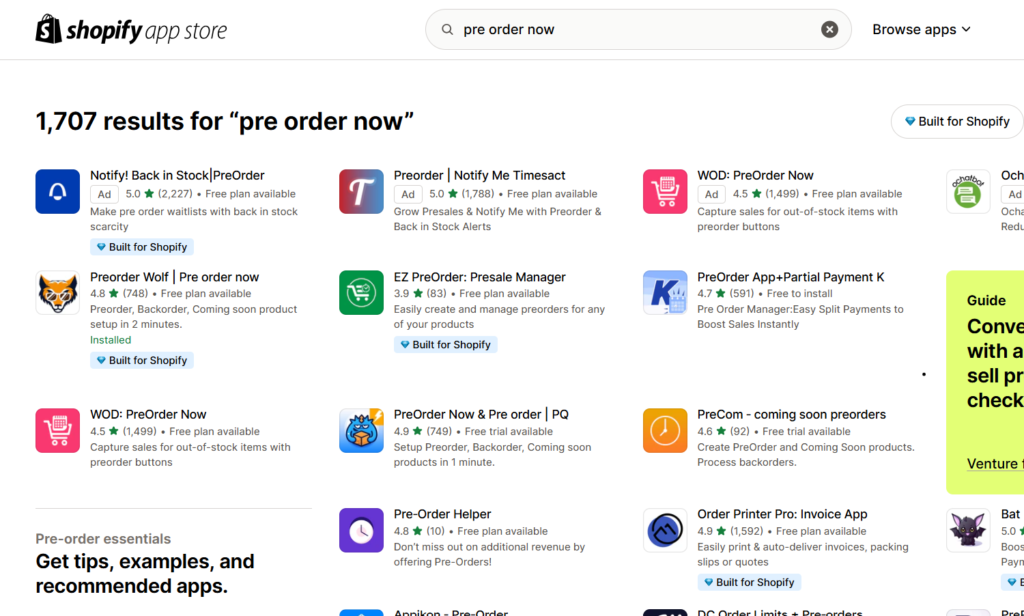Viewport: 1024px width, 616px height.
Task: Open the 'Notify! Back in Stock|PreOrder' app title
Action: click(177, 175)
